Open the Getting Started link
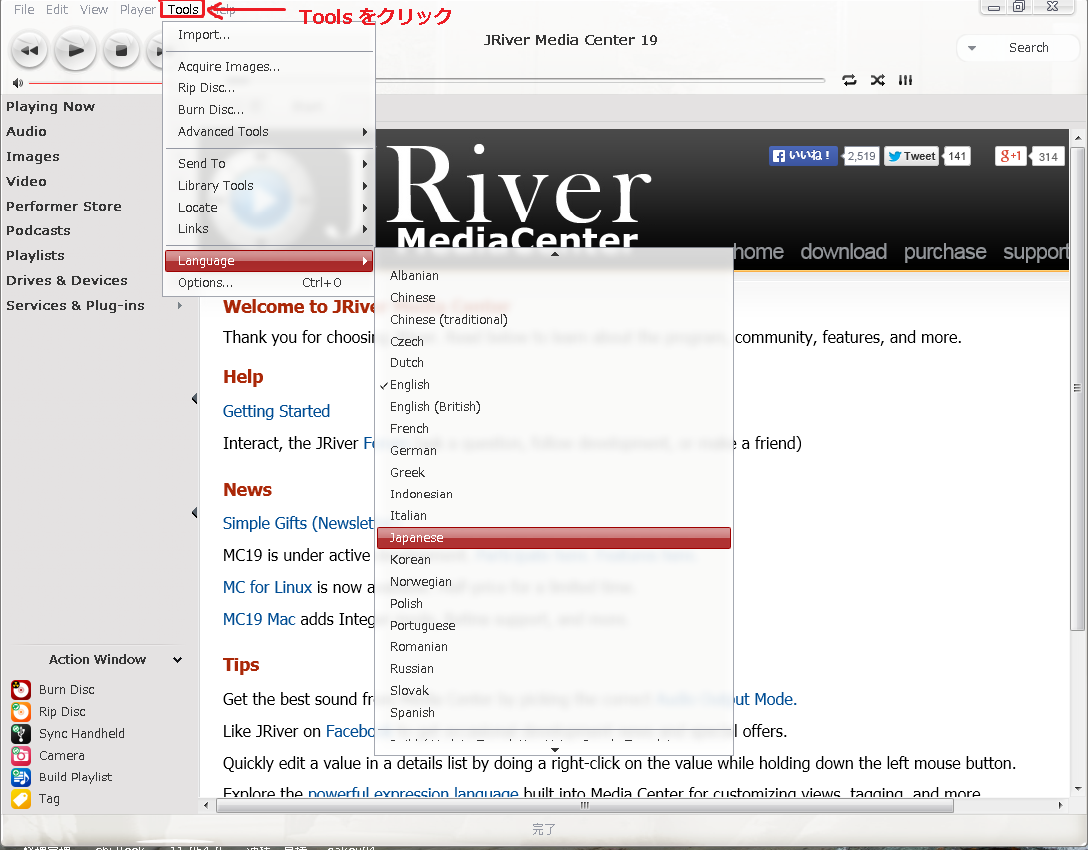This screenshot has height=850, width=1088. (x=276, y=411)
